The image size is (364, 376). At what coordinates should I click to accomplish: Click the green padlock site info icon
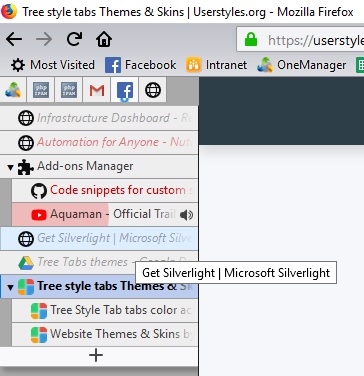(251, 40)
